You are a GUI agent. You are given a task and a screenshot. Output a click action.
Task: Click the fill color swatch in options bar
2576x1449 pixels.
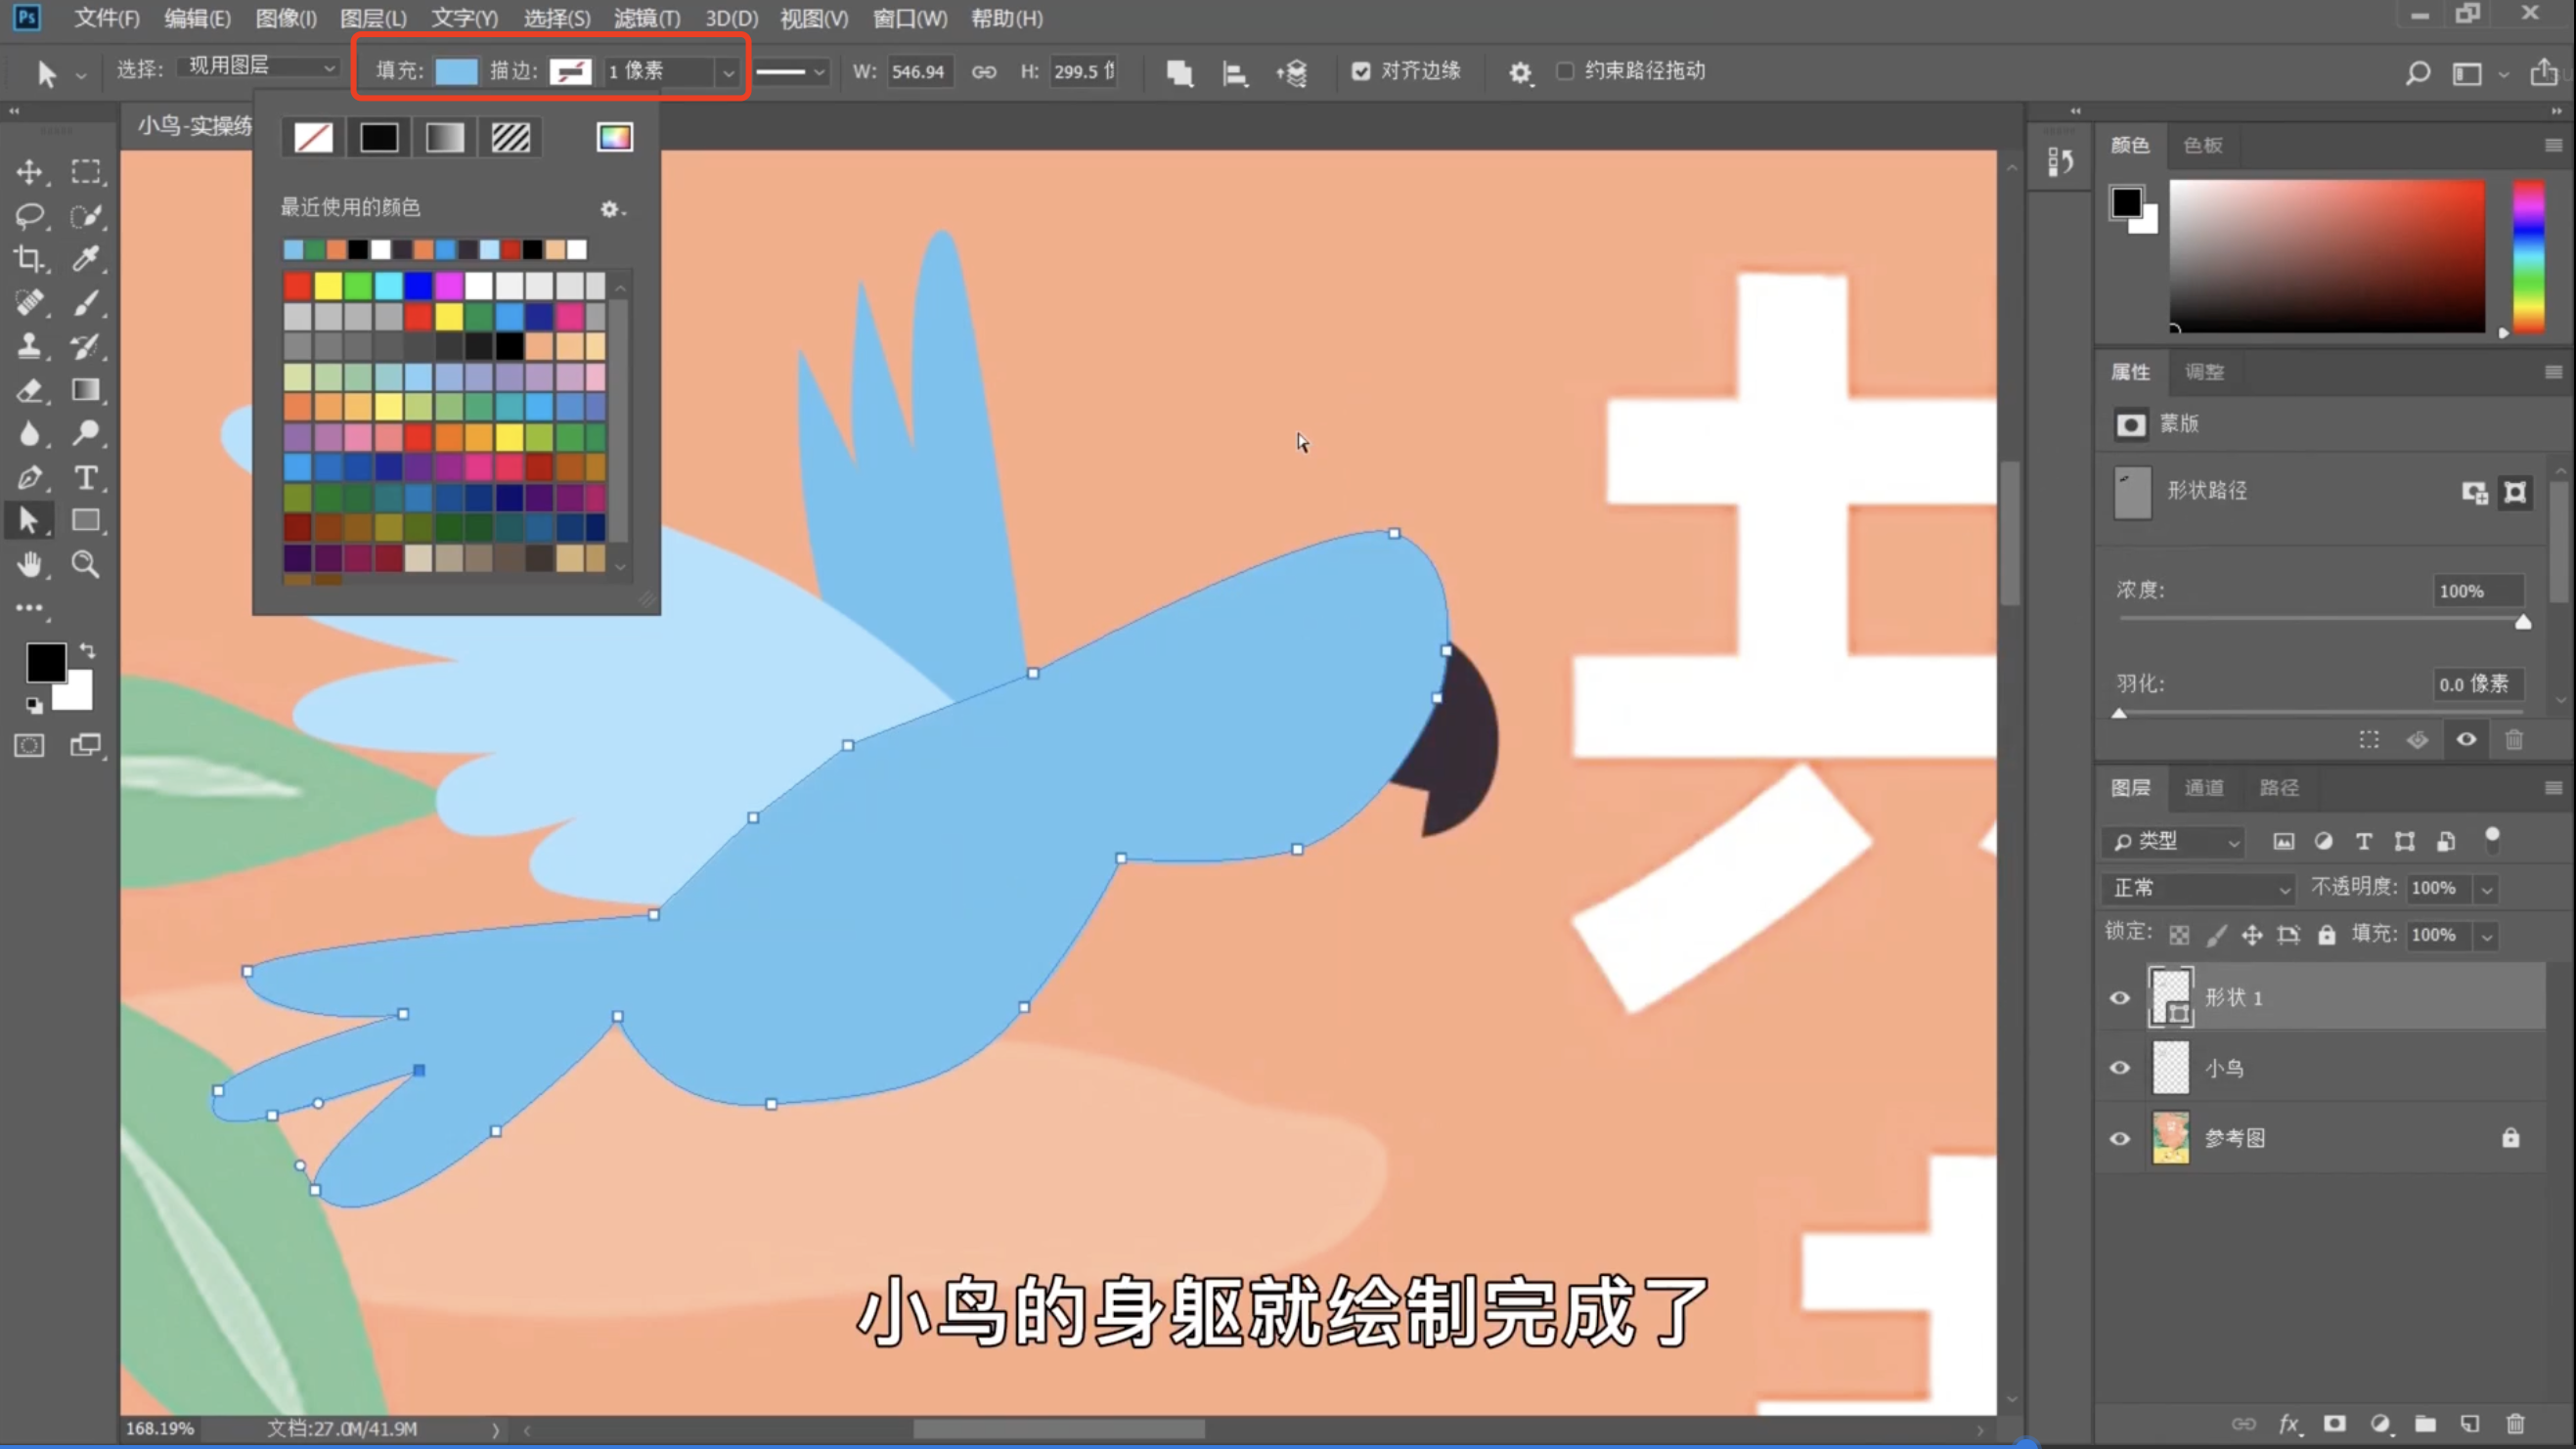456,71
